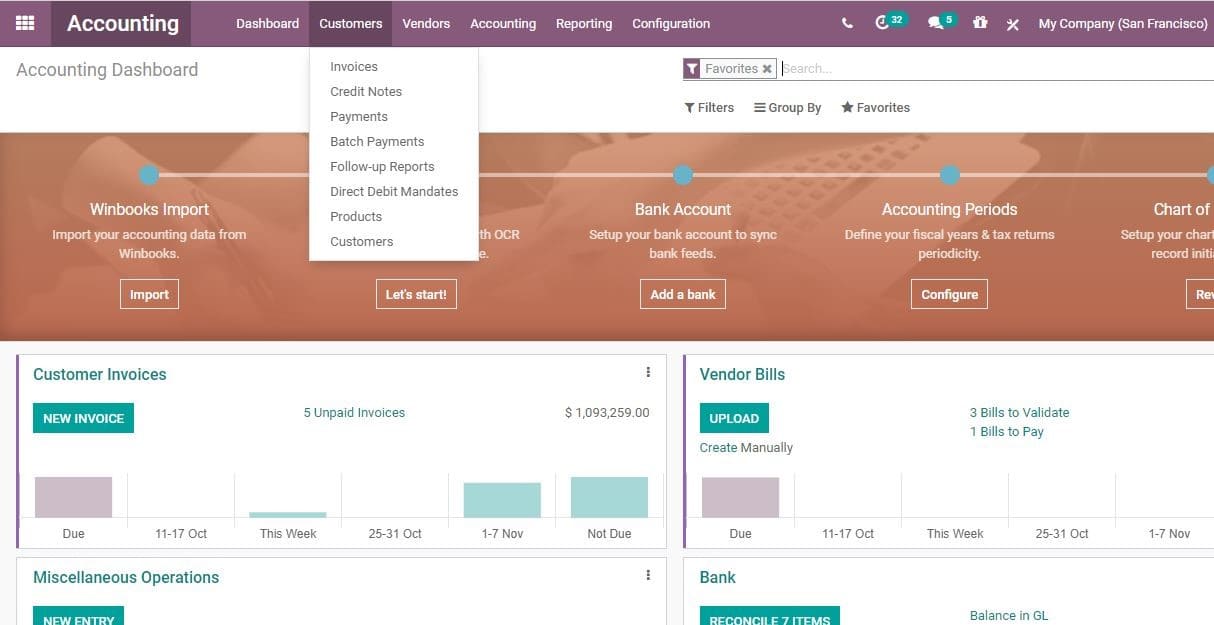Select Direct Debit Mandates menu entry

[x=394, y=191]
